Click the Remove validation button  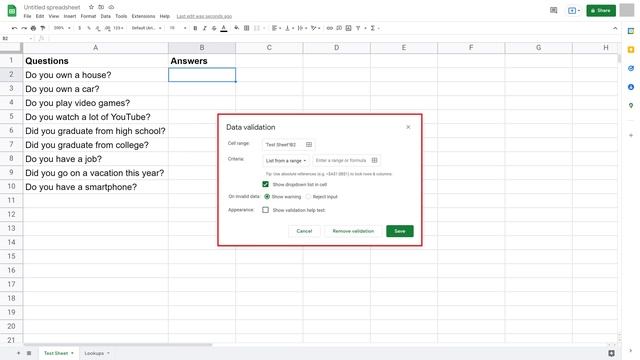[x=353, y=231]
